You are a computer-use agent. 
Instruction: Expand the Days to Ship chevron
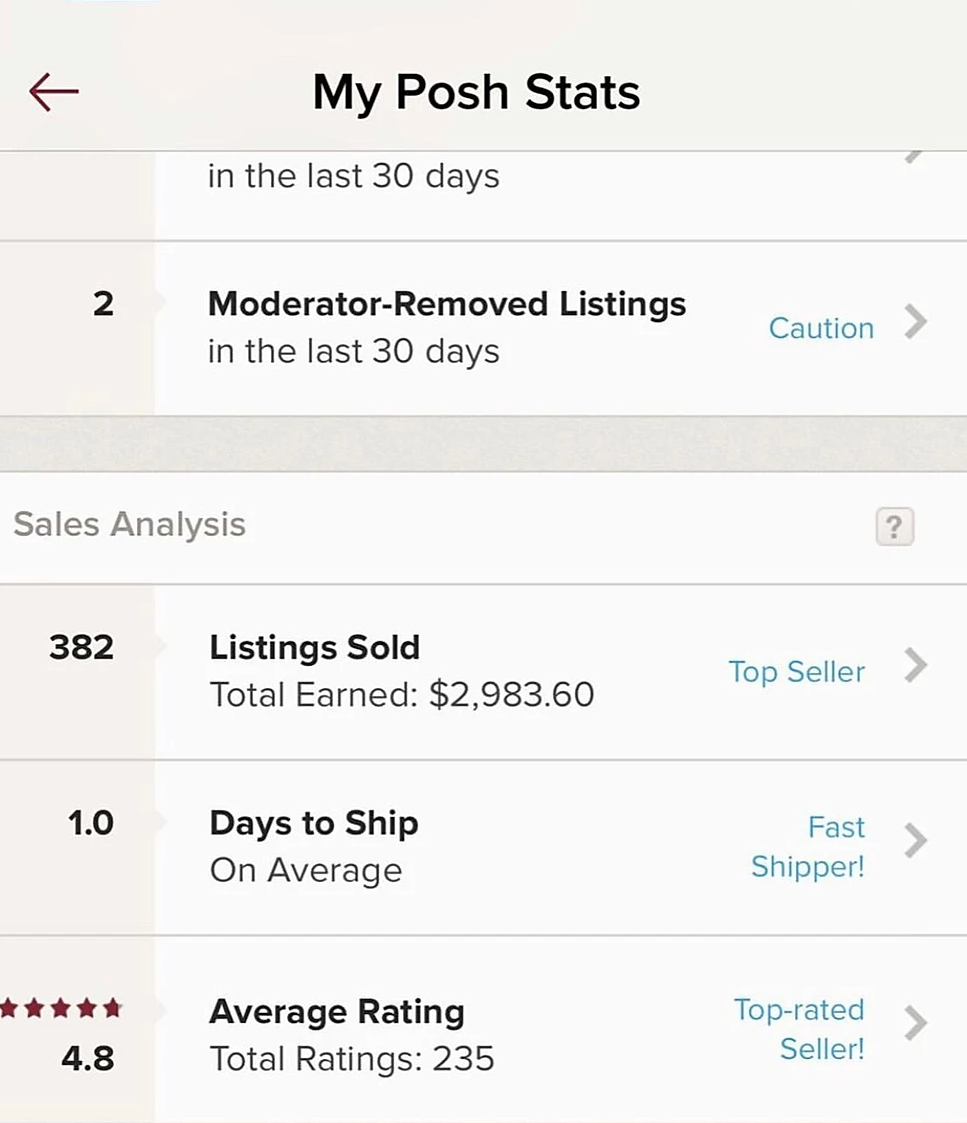915,841
